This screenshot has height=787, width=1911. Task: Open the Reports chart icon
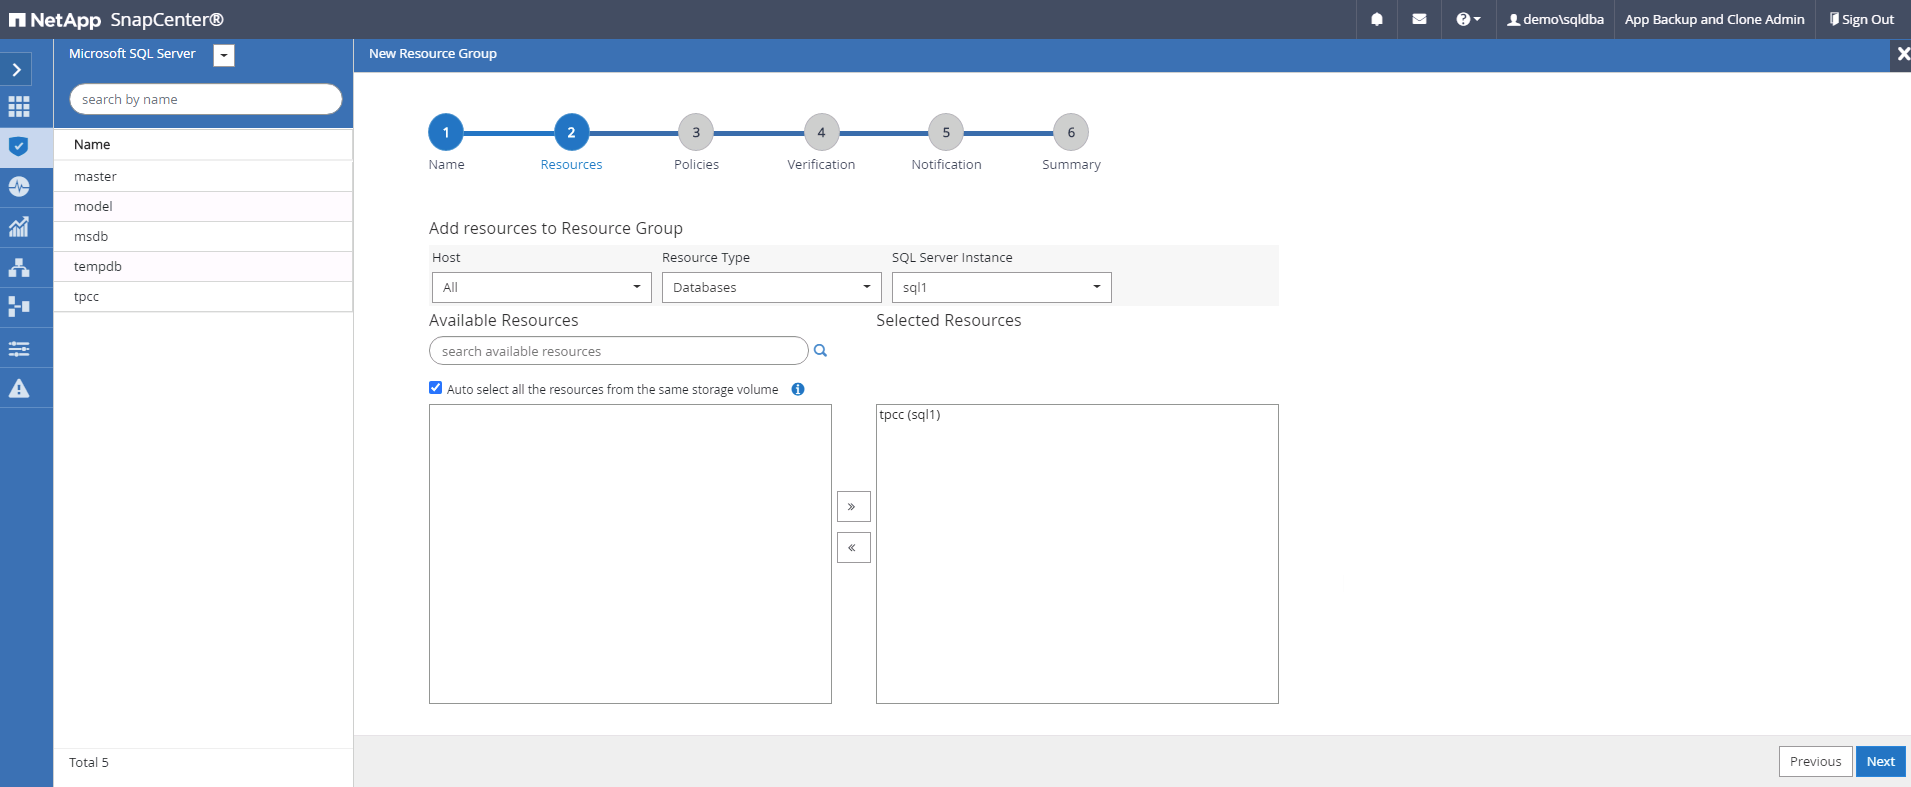pos(19,227)
